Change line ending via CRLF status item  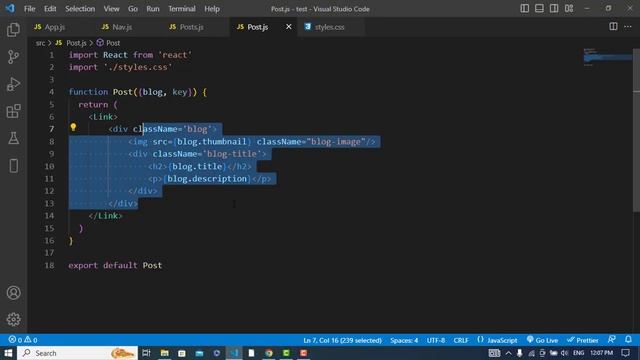click(x=461, y=340)
